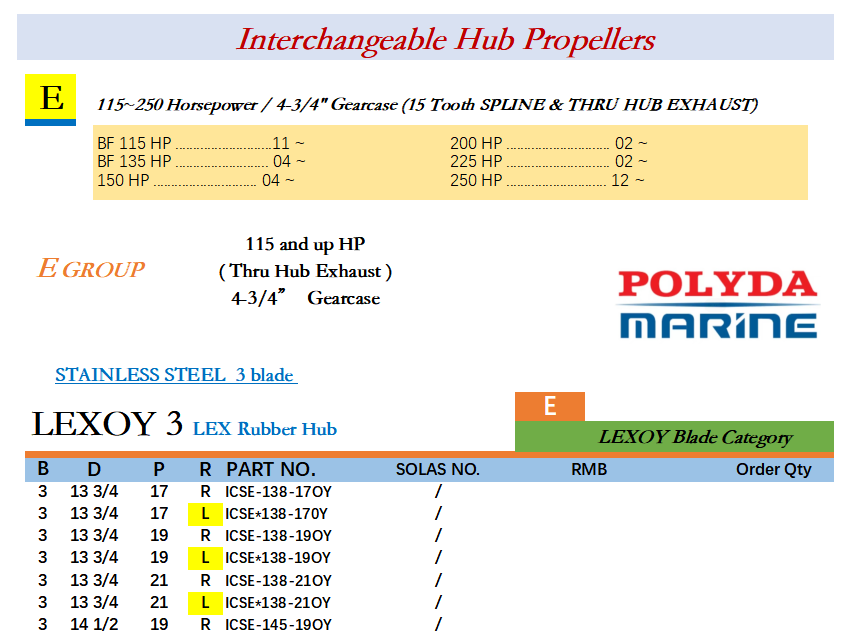The height and width of the screenshot is (634, 863).
Task: Select part number ICSE*138-21OY
Action: 278,603
